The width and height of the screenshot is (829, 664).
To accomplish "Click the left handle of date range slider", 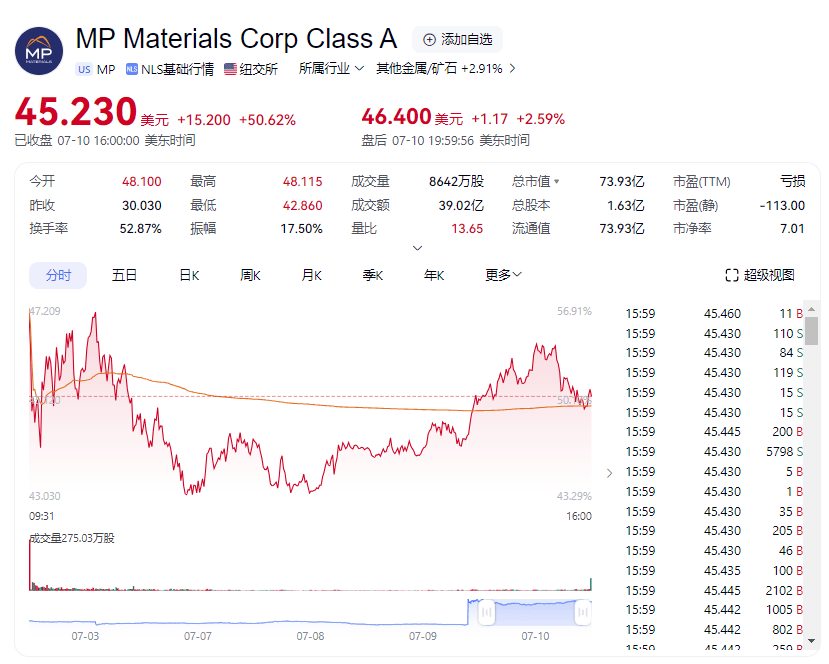I will coord(485,610).
